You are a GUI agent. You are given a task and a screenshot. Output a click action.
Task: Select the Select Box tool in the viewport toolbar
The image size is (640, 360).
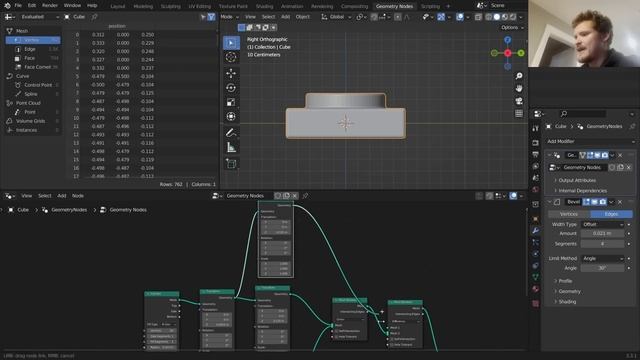pyautogui.click(x=231, y=43)
